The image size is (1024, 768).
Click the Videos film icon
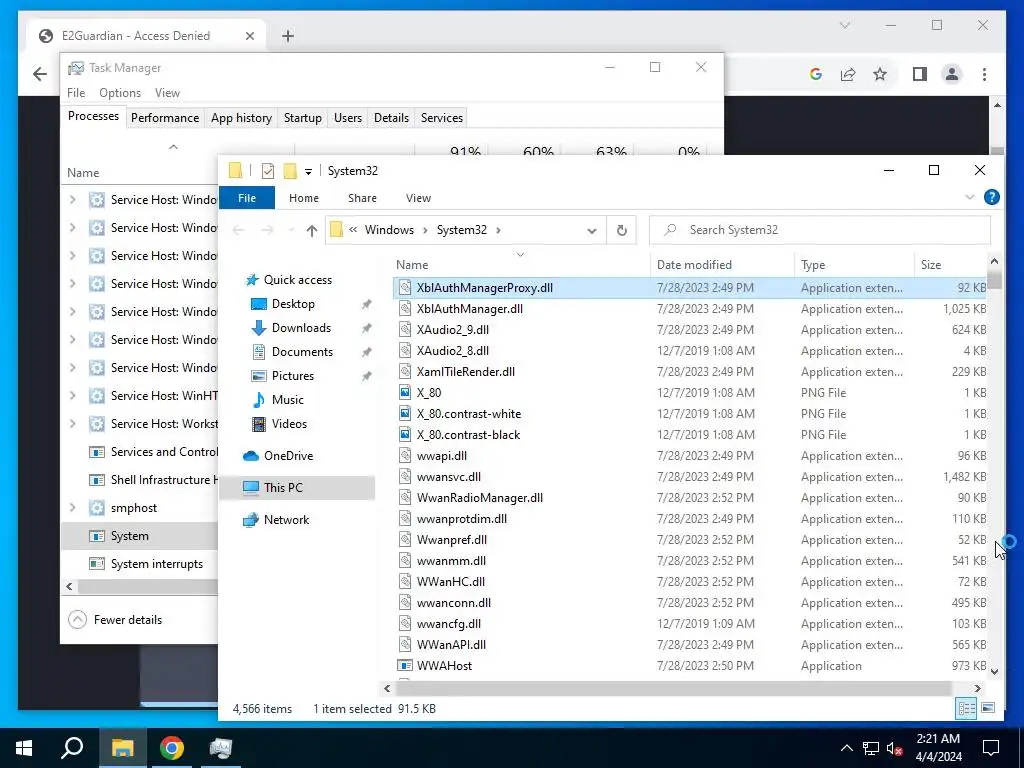point(259,424)
